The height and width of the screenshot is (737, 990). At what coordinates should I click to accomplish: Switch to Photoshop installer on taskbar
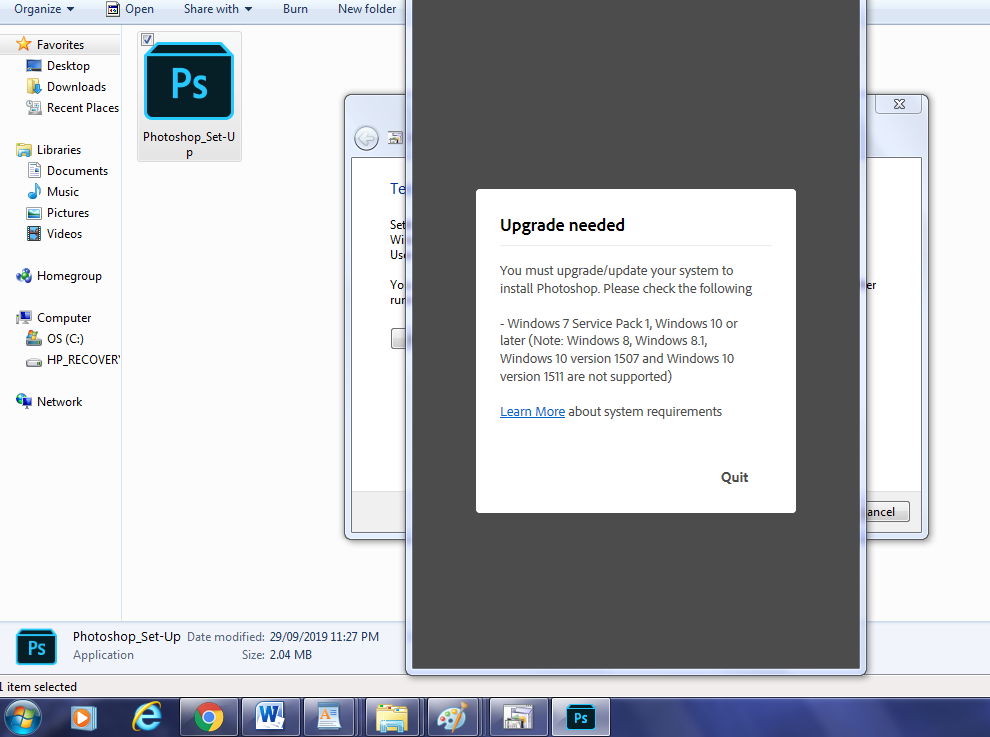point(581,717)
